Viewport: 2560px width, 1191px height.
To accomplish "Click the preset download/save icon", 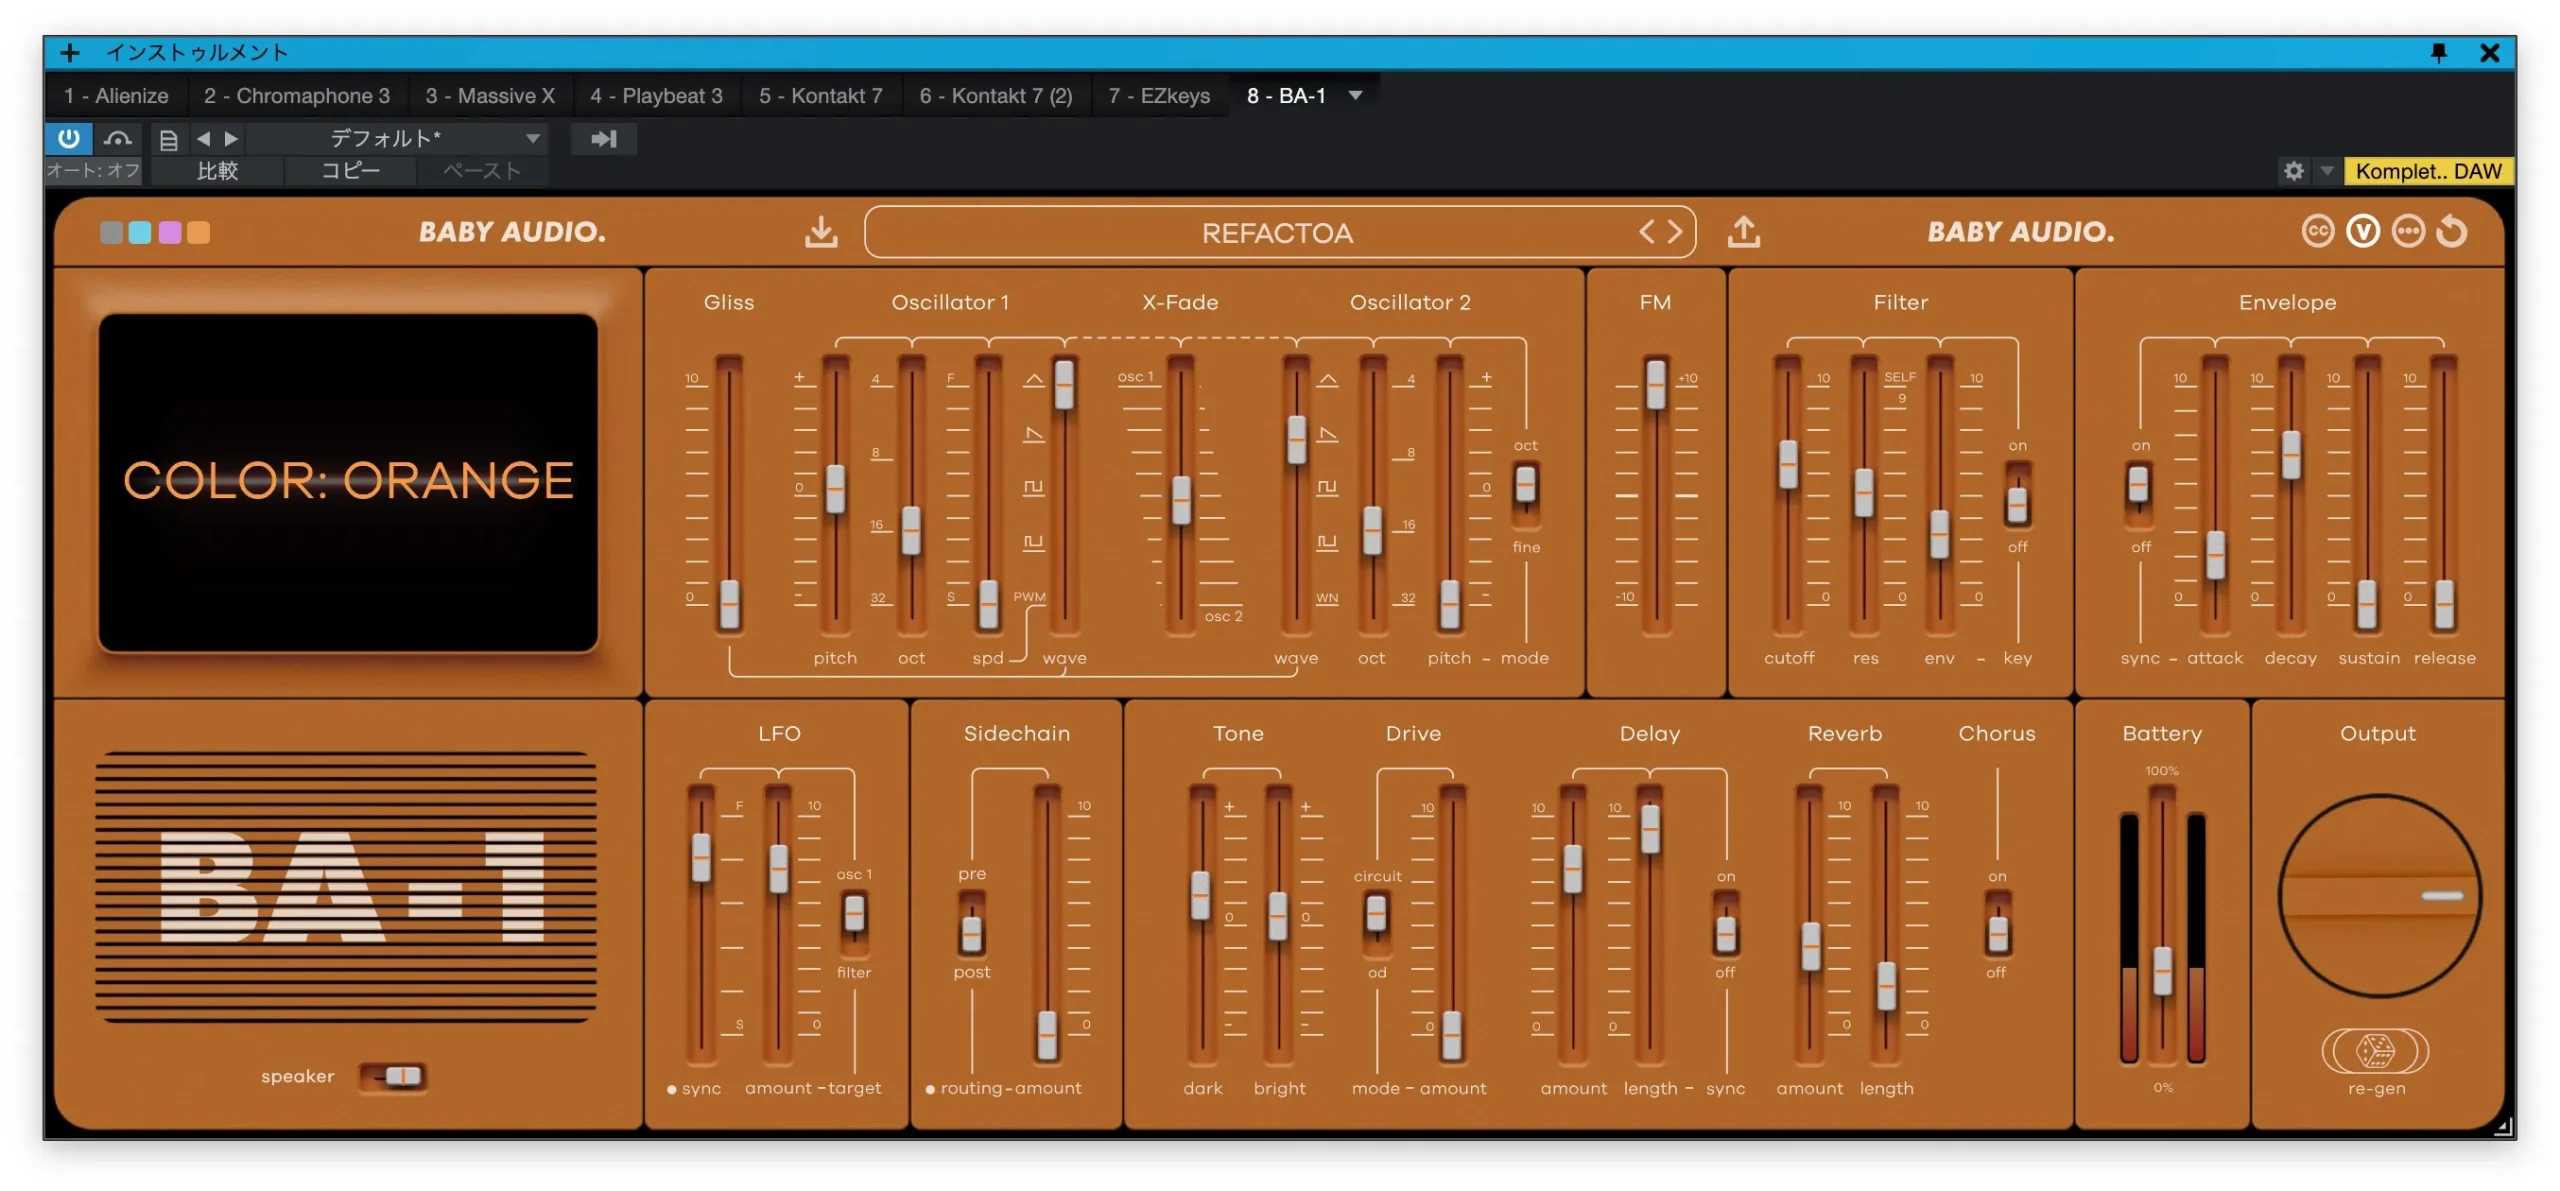I will (821, 232).
